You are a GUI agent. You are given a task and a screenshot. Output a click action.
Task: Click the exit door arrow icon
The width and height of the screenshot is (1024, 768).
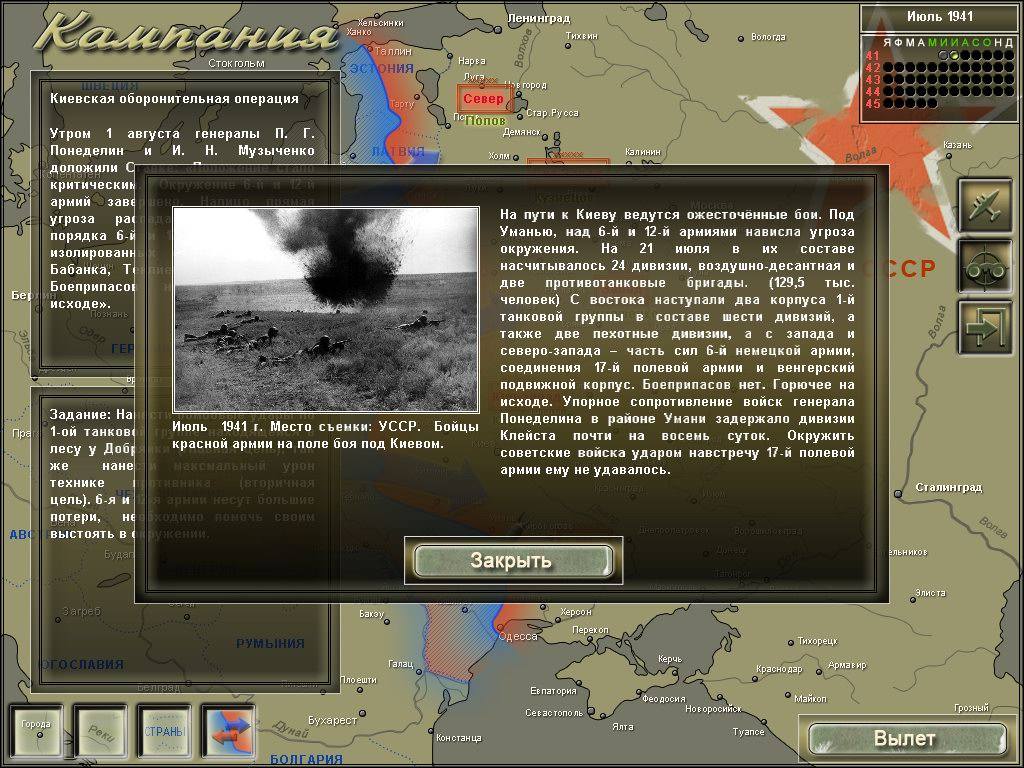coord(985,327)
